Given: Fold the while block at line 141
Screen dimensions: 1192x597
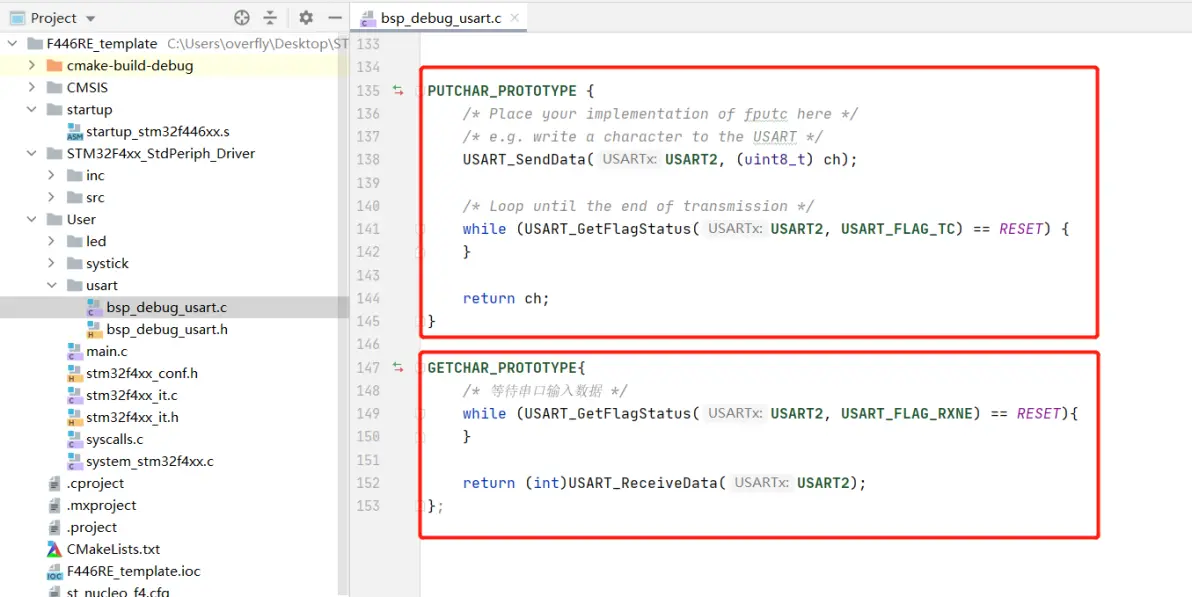Looking at the screenshot, I should point(420,229).
